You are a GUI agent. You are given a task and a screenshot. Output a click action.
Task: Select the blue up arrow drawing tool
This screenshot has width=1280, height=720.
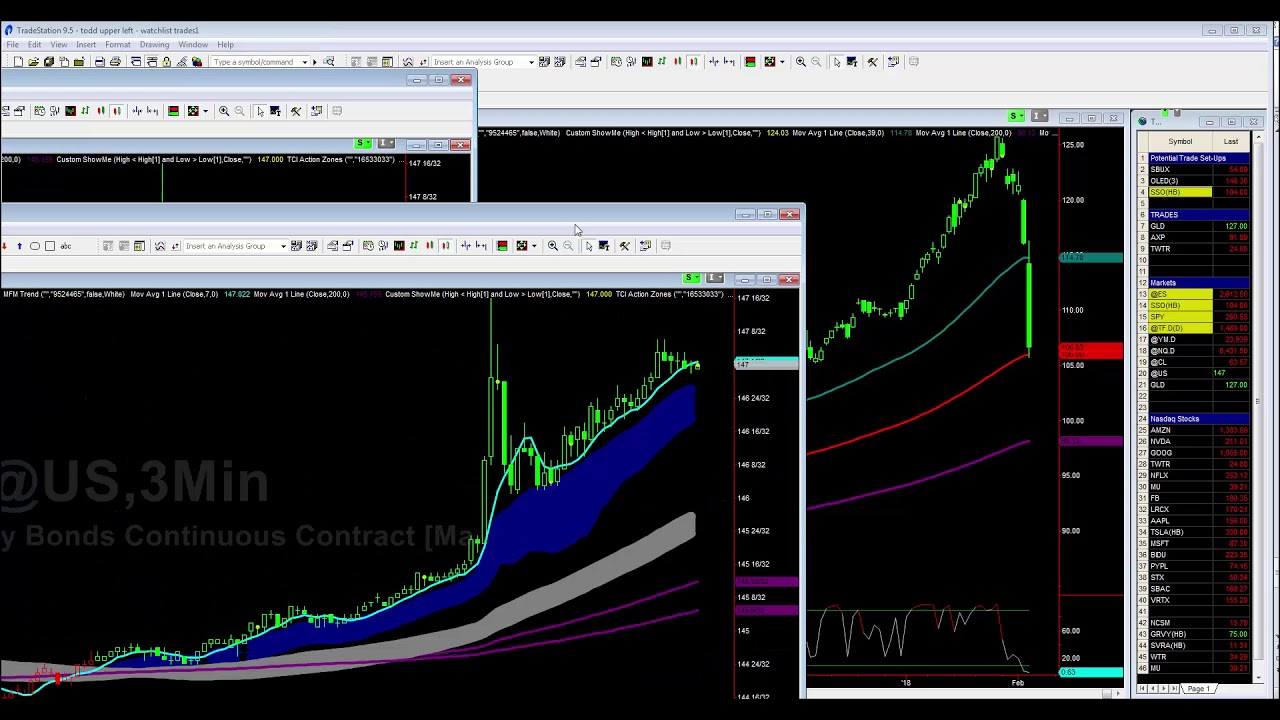19,245
